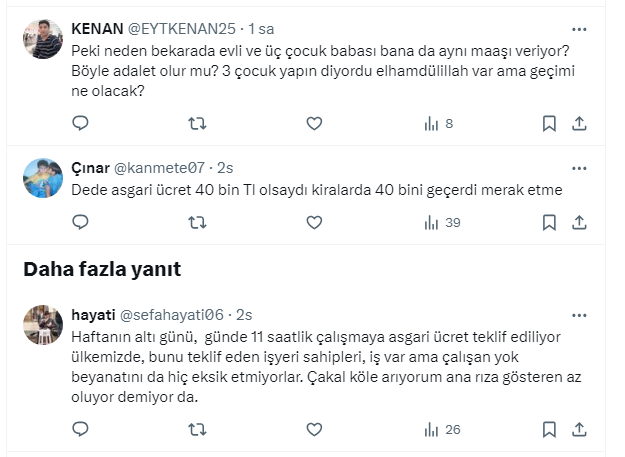Open Çınar's profile picture
The height and width of the screenshot is (457, 625).
point(44,178)
